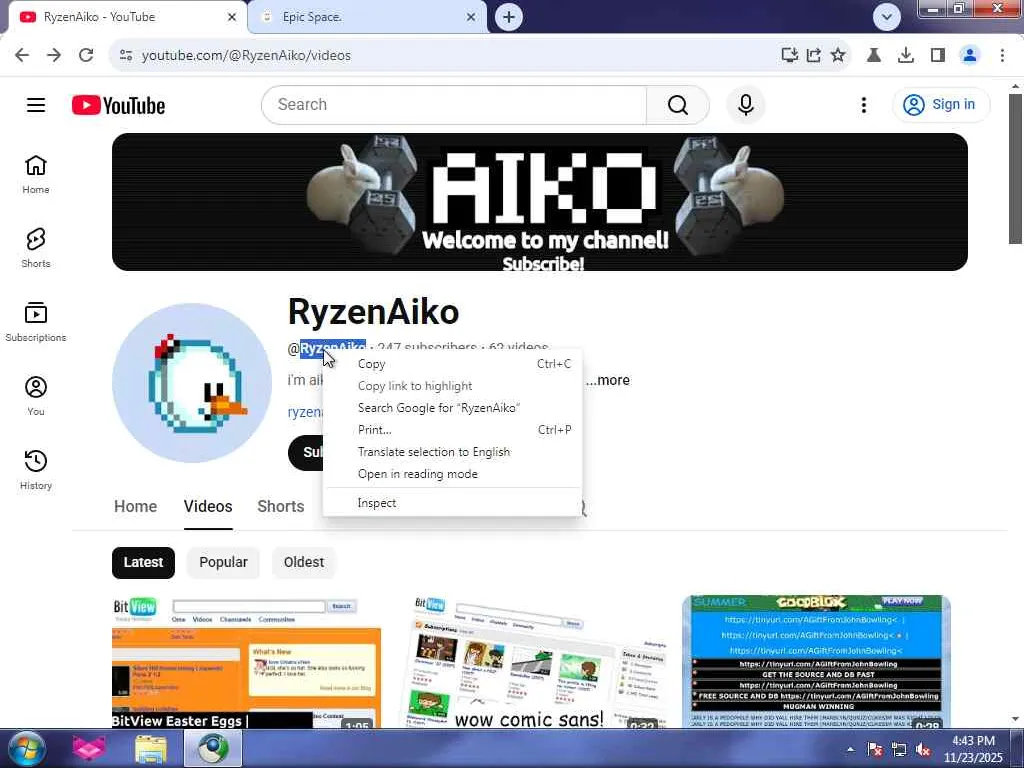The width and height of the screenshot is (1024, 768).
Task: Open You in the left sidebar
Action: click(36, 396)
